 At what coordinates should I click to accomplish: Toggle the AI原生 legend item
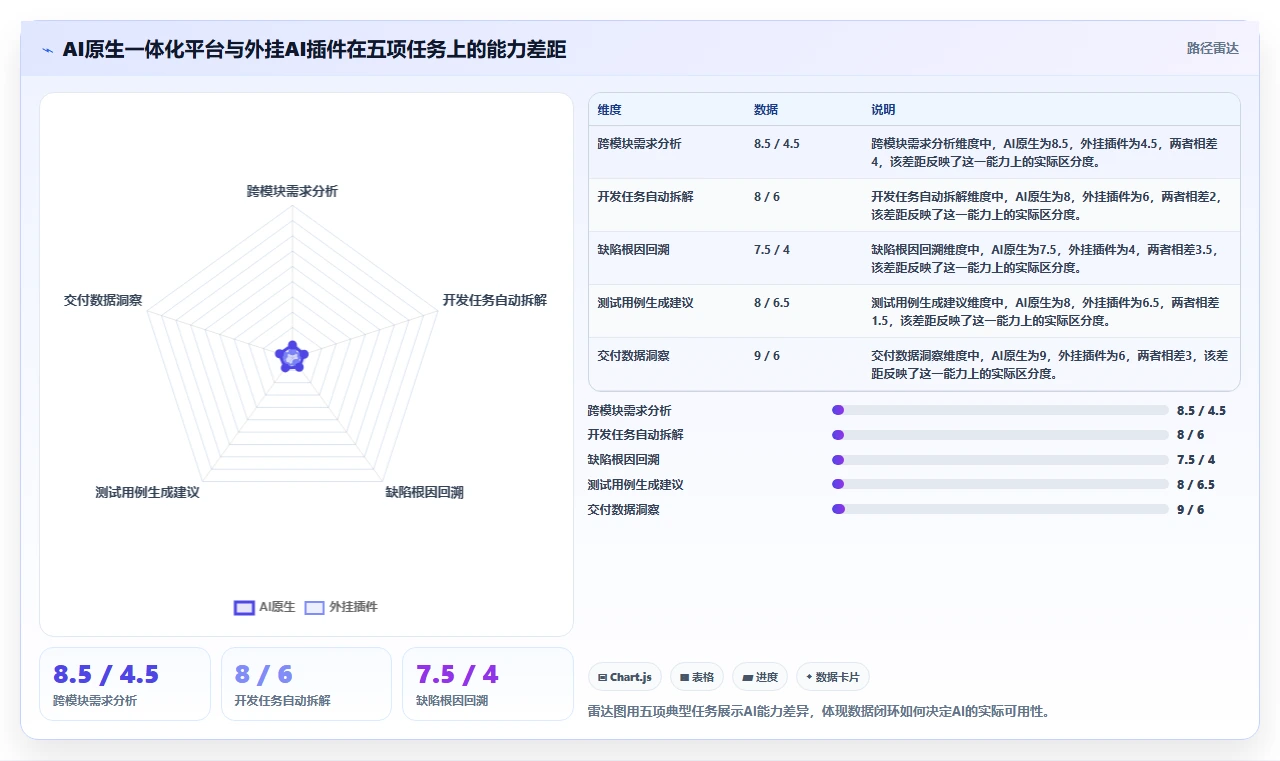[265, 607]
